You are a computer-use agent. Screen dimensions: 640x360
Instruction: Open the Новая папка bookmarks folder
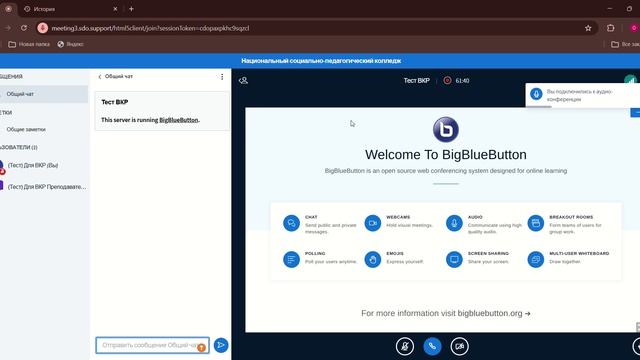pos(29,44)
